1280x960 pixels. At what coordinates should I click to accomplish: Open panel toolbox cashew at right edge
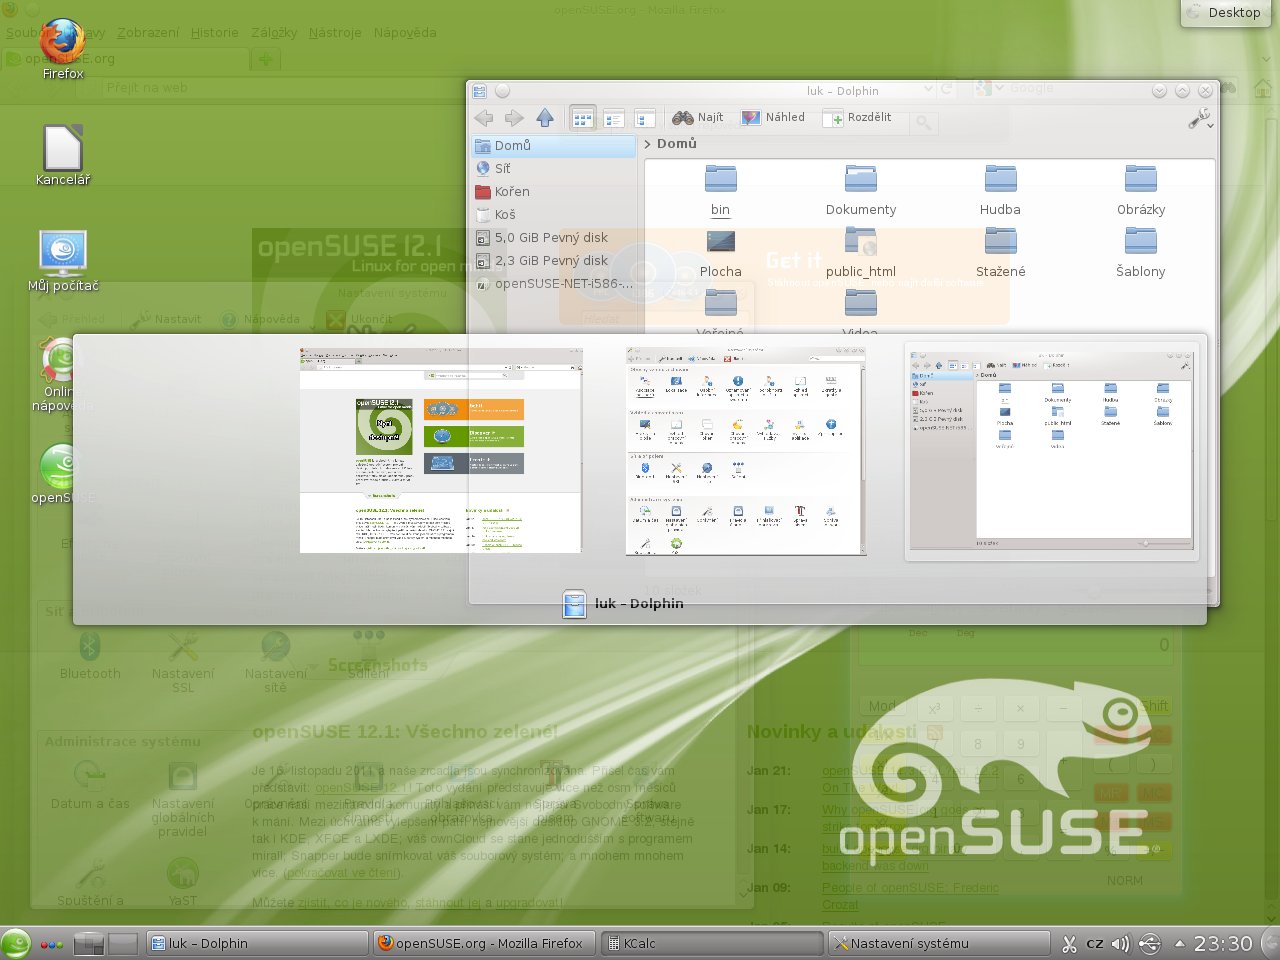[x=1270, y=943]
